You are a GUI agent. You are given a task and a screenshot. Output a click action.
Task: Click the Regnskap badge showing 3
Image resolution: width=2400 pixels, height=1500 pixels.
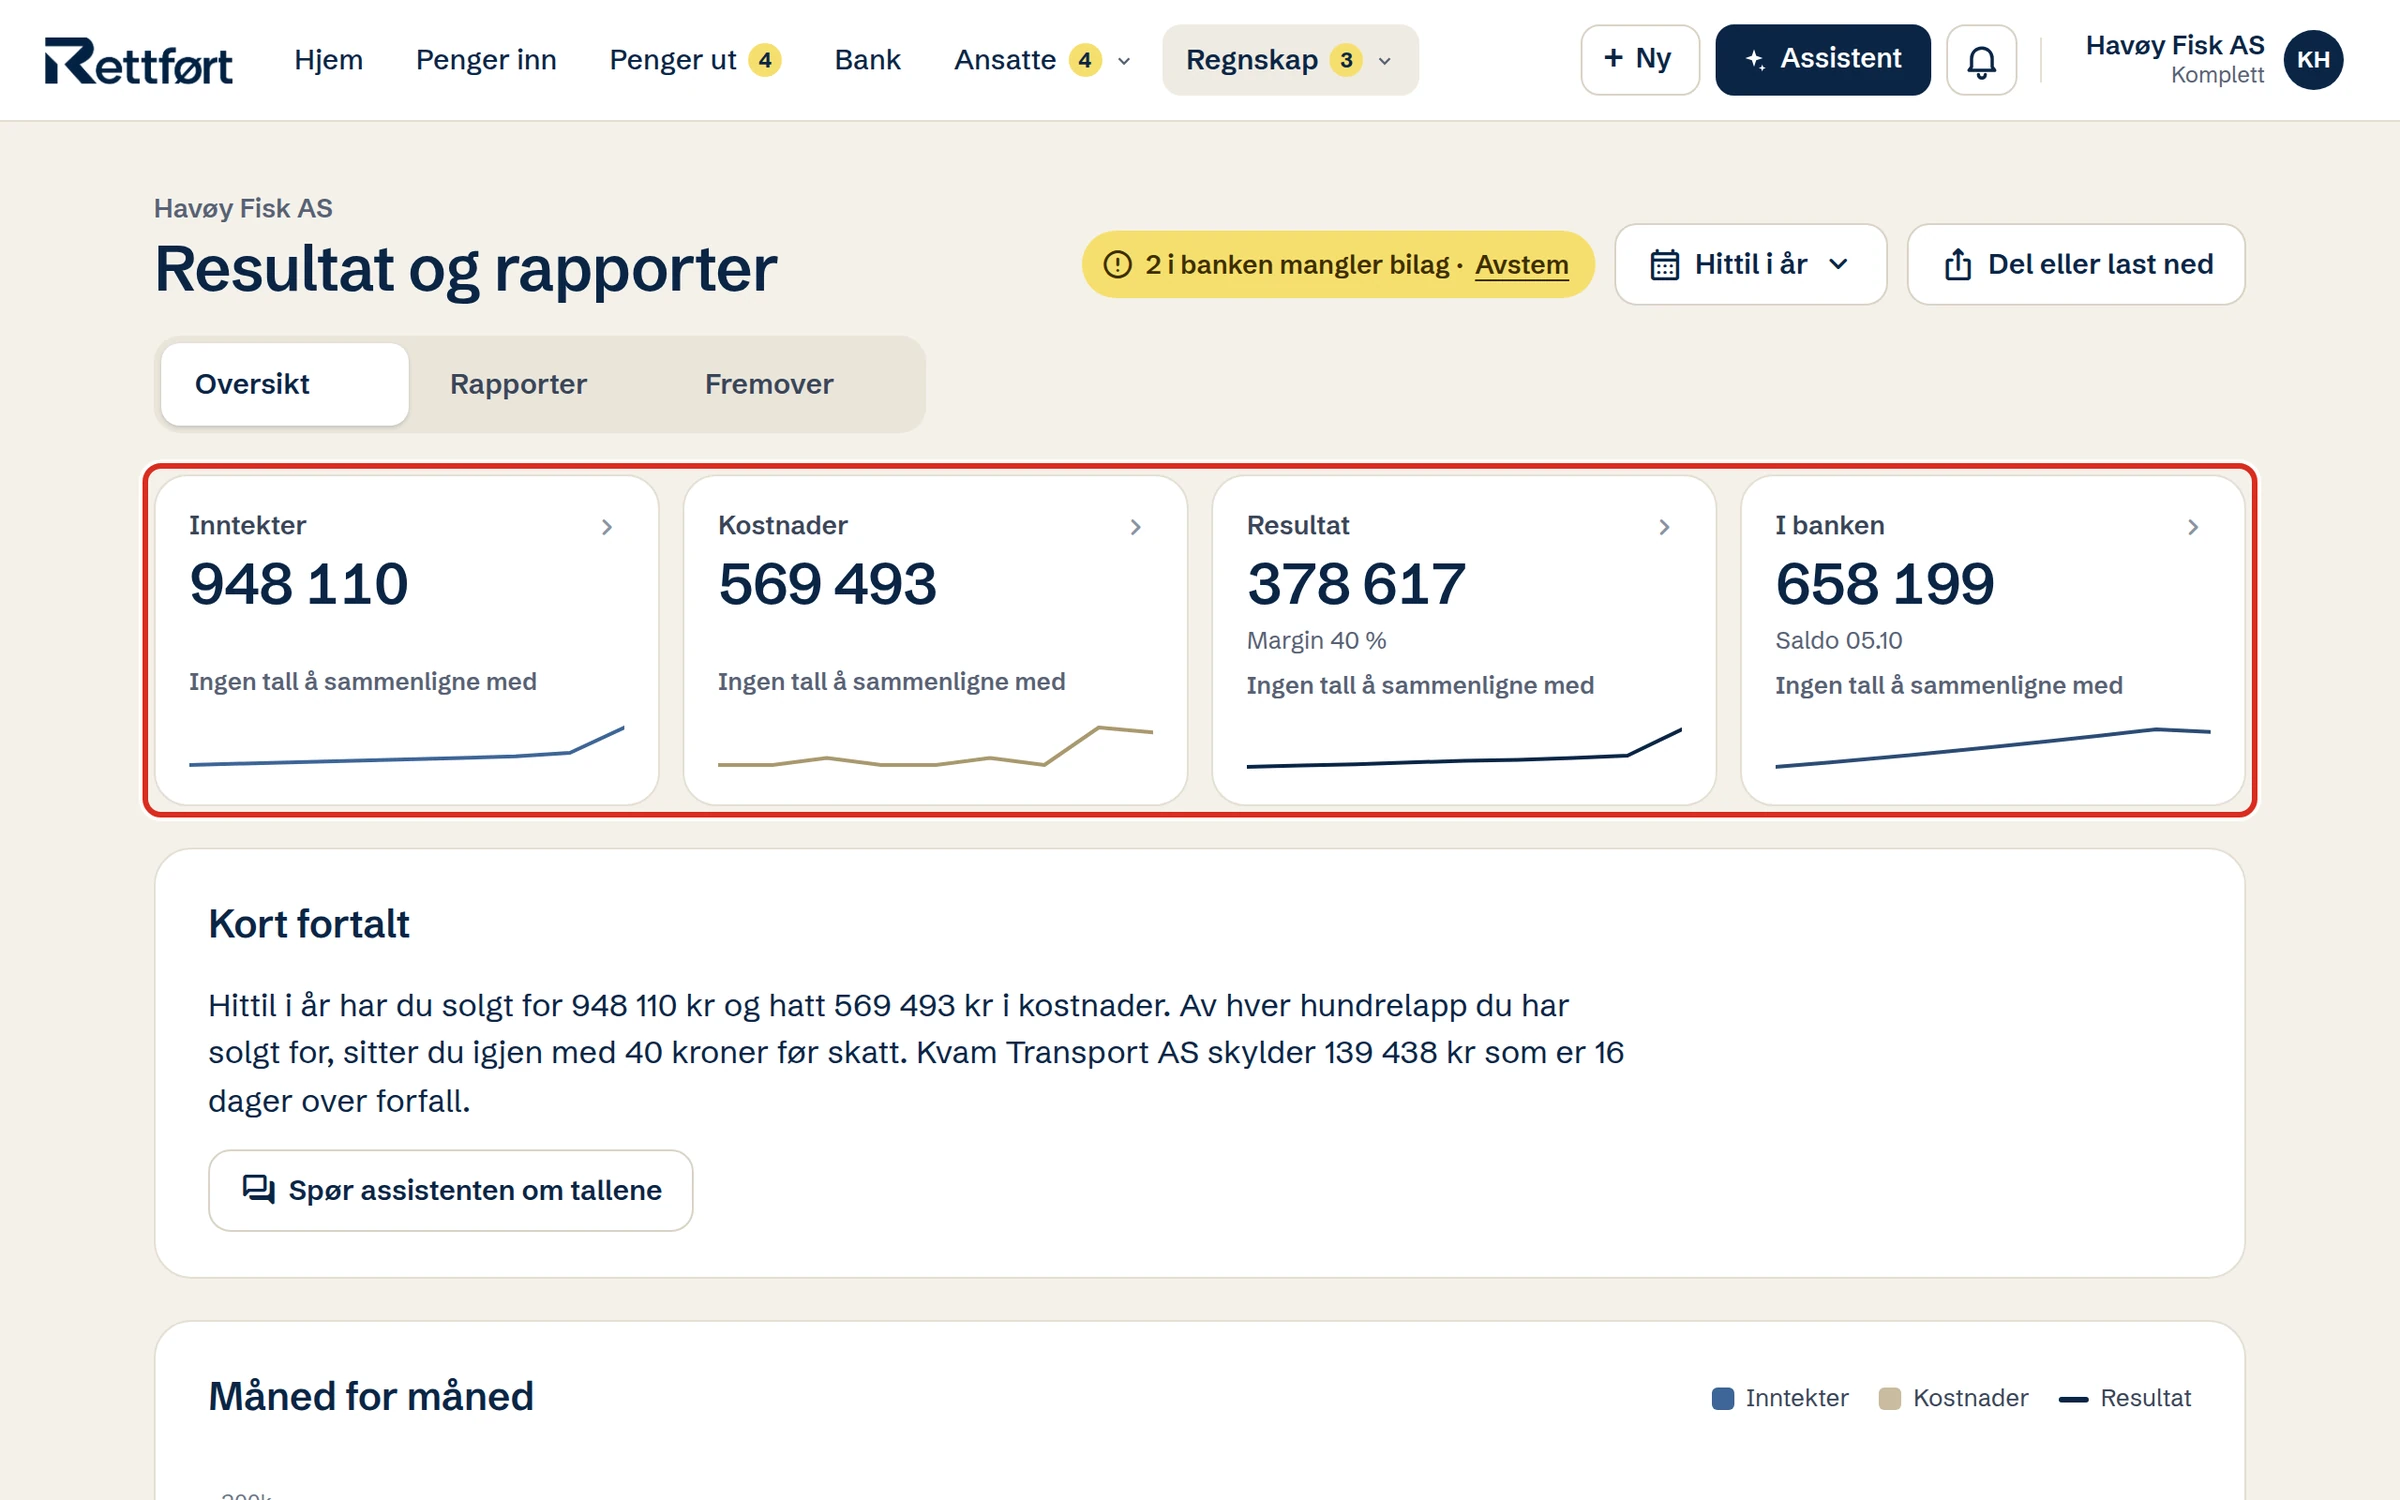(x=1346, y=60)
